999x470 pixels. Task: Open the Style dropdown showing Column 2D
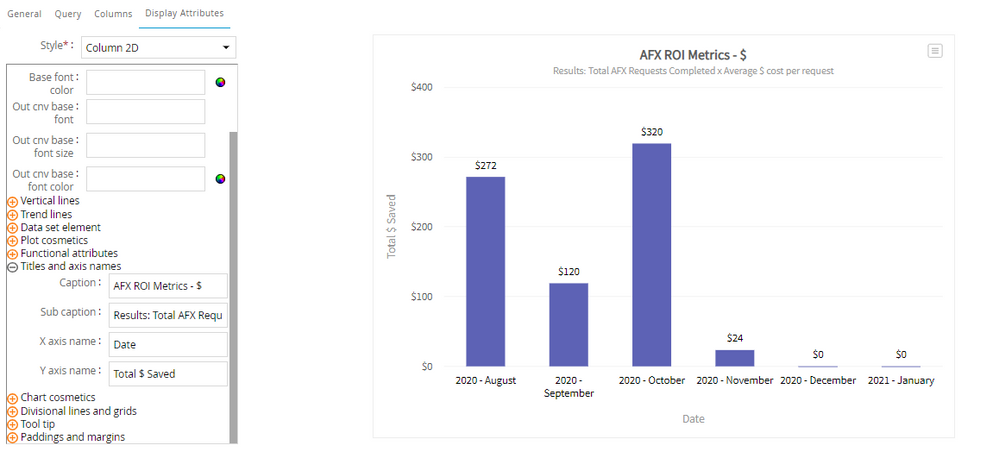tap(158, 47)
